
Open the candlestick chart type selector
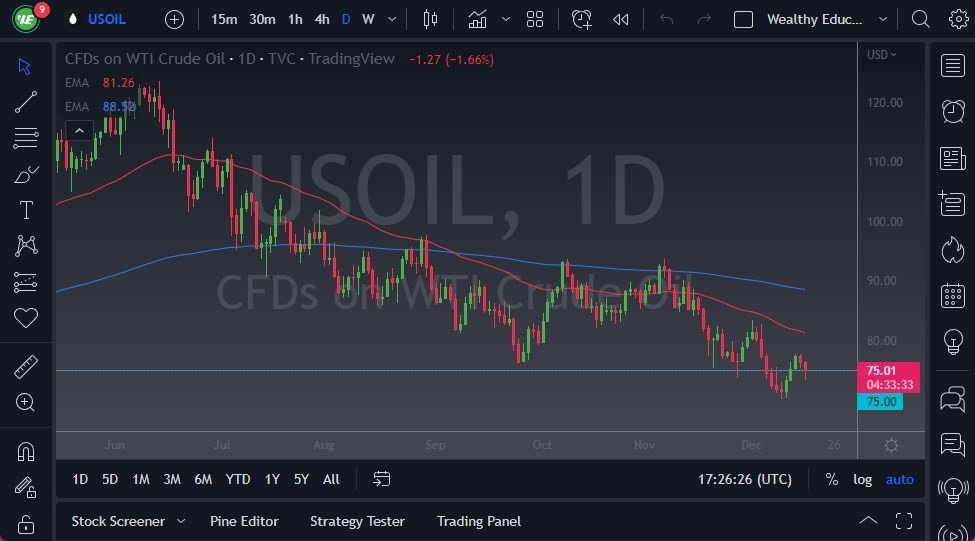(x=430, y=19)
